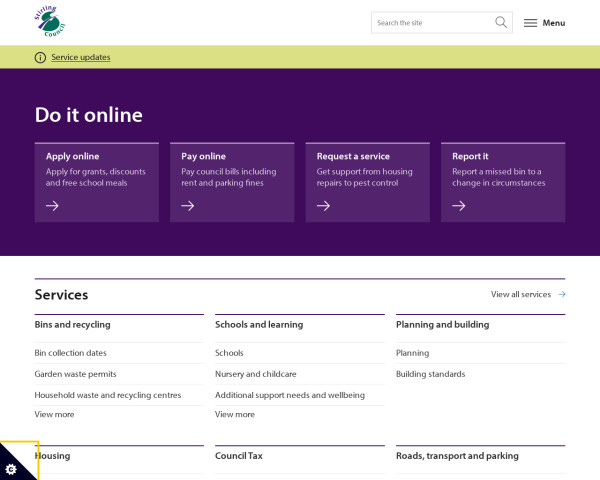Screen dimensions: 600x480
Task: Open Roads, transport and parking heading
Action: (x=457, y=456)
